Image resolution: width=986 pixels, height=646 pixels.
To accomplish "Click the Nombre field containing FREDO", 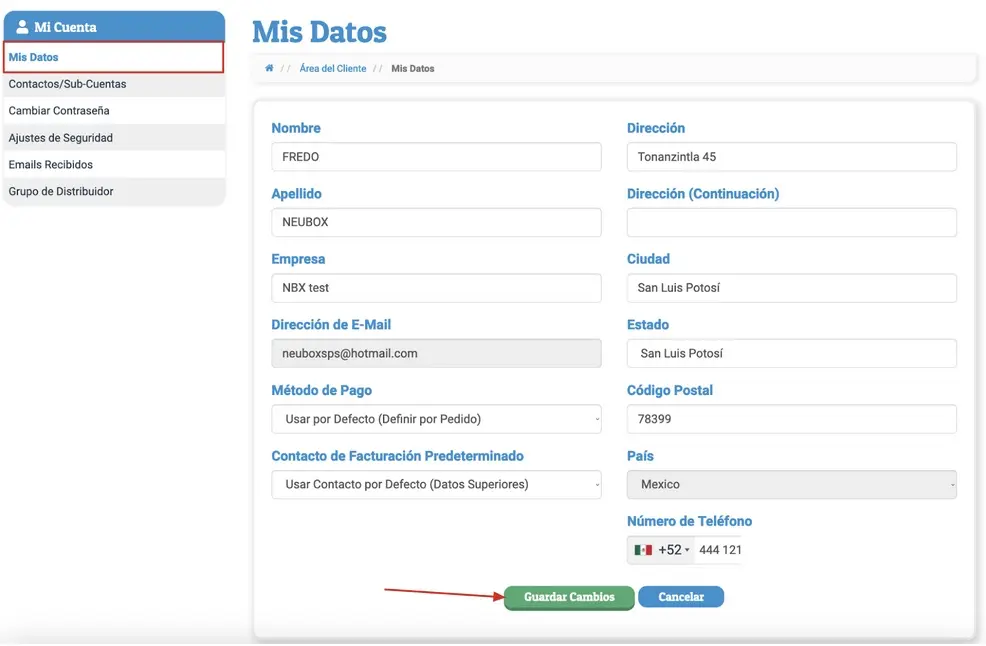I will [x=436, y=157].
